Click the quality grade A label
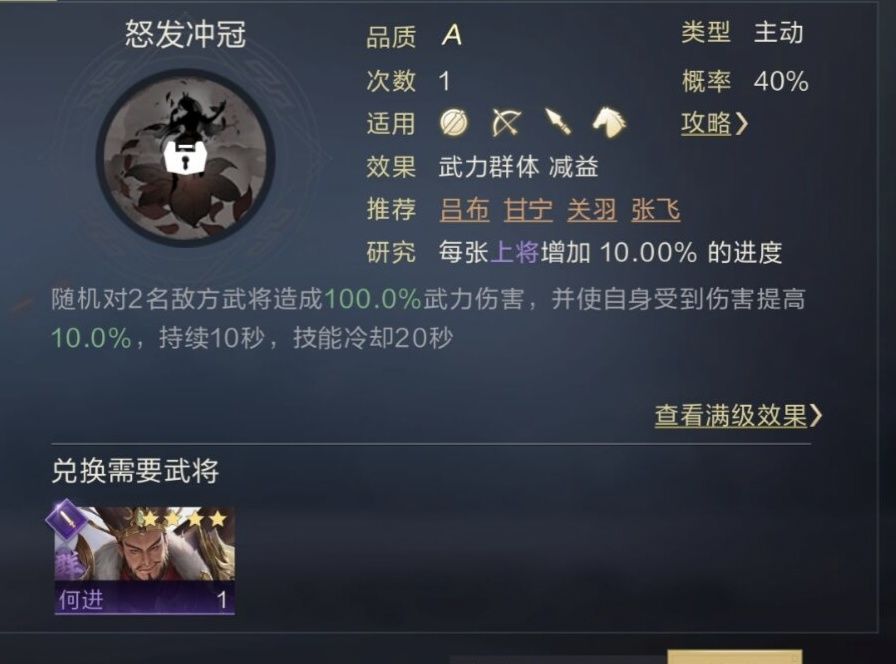The image size is (896, 664). [451, 35]
